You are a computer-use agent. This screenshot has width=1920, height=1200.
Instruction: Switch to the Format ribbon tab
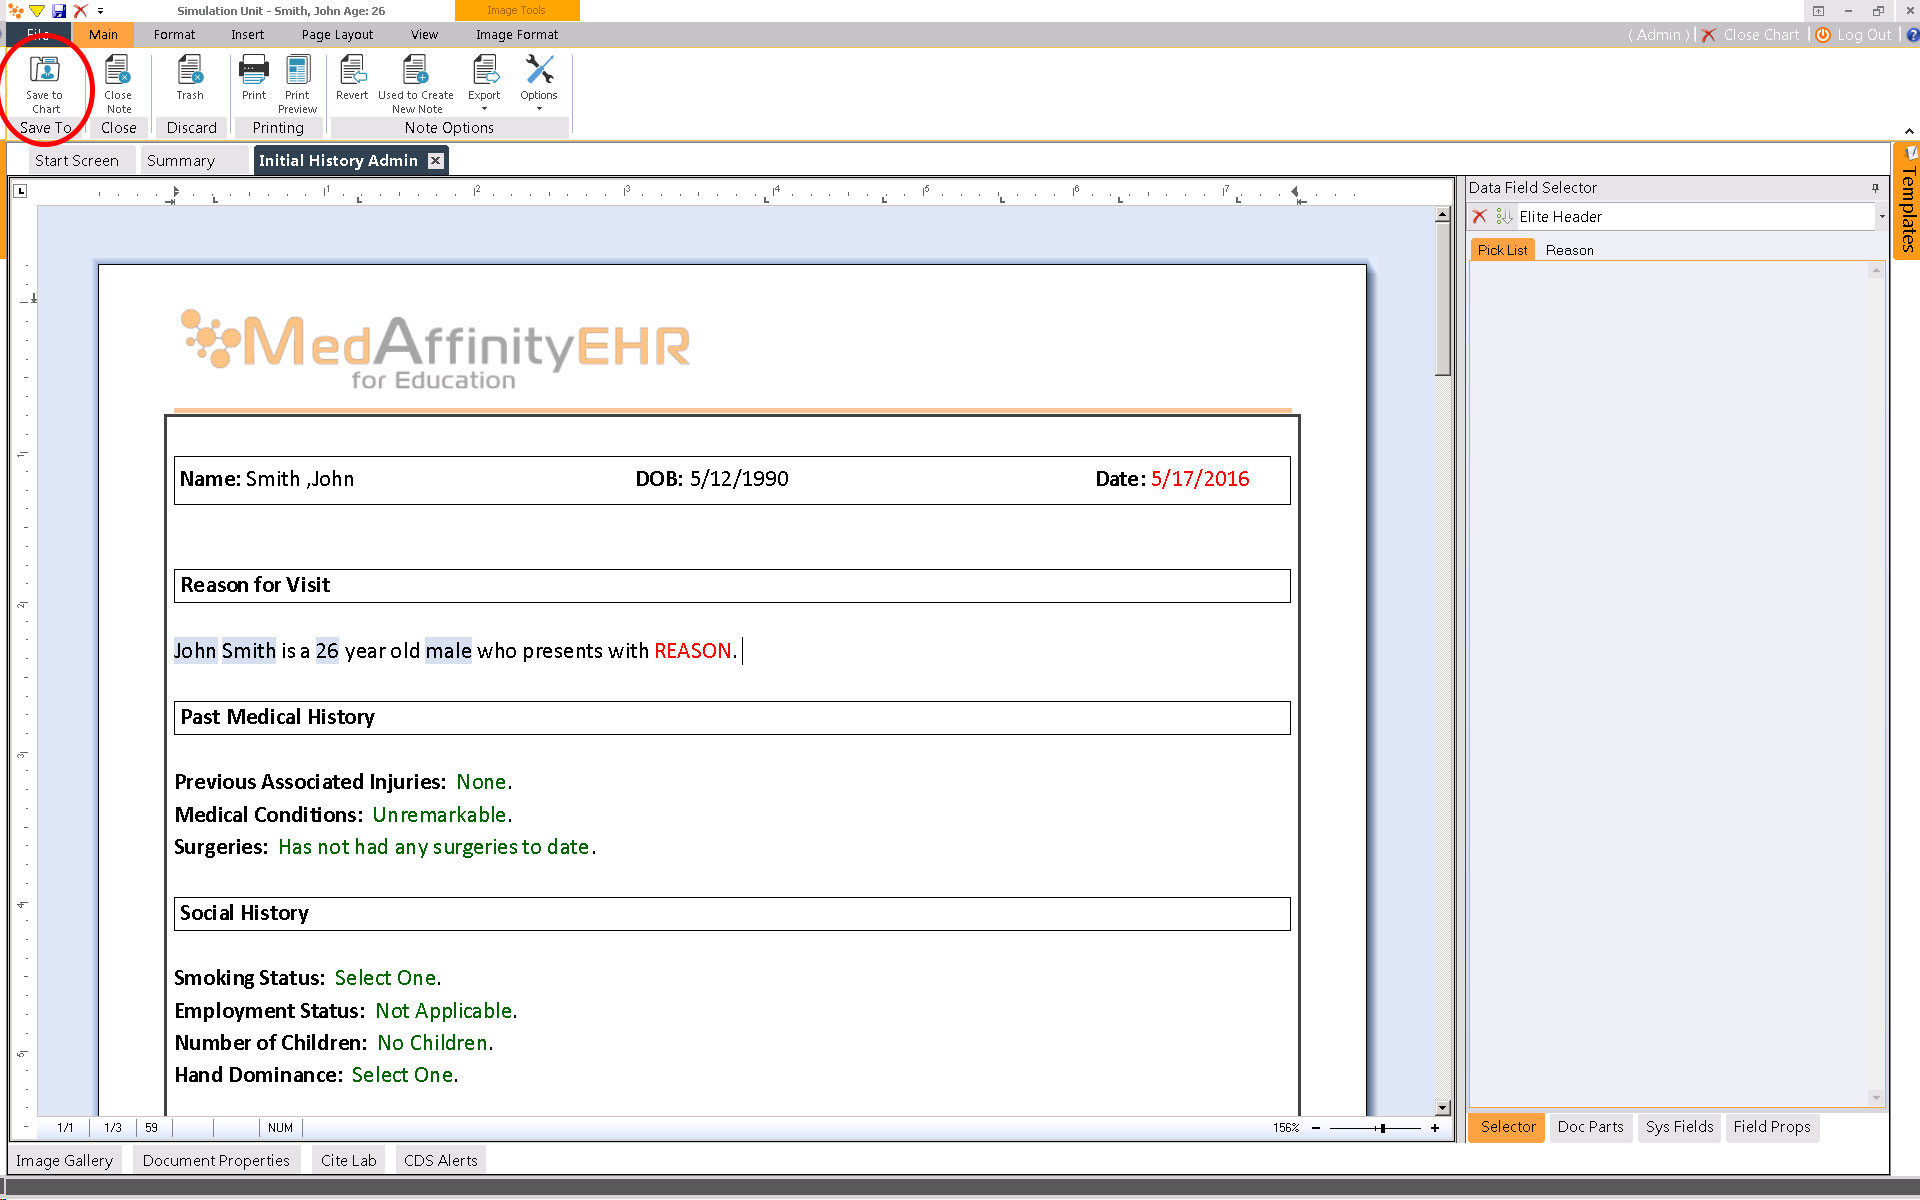coord(174,35)
